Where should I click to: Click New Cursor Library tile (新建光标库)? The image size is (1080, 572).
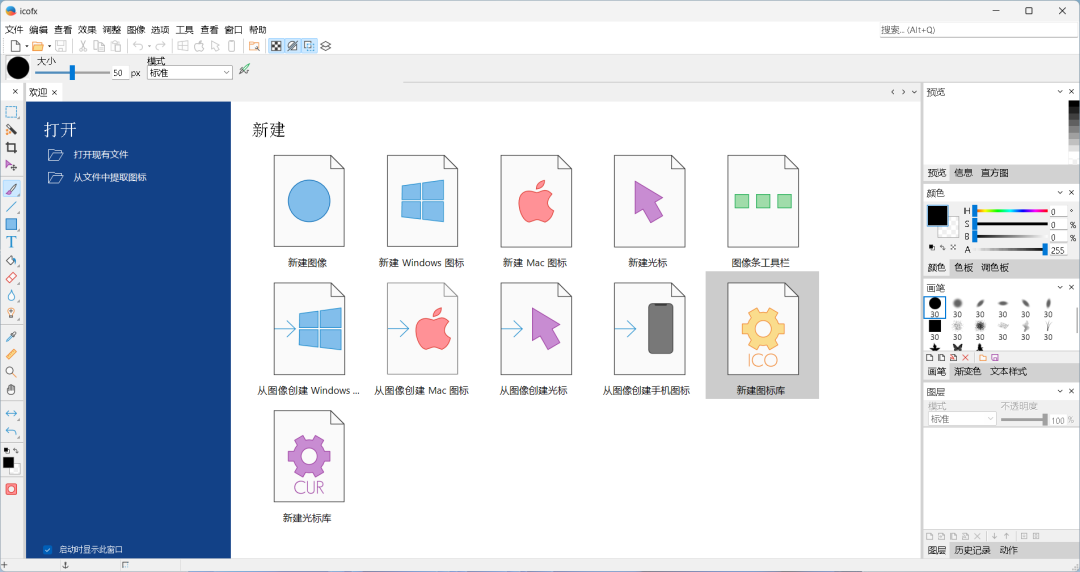coord(308,467)
